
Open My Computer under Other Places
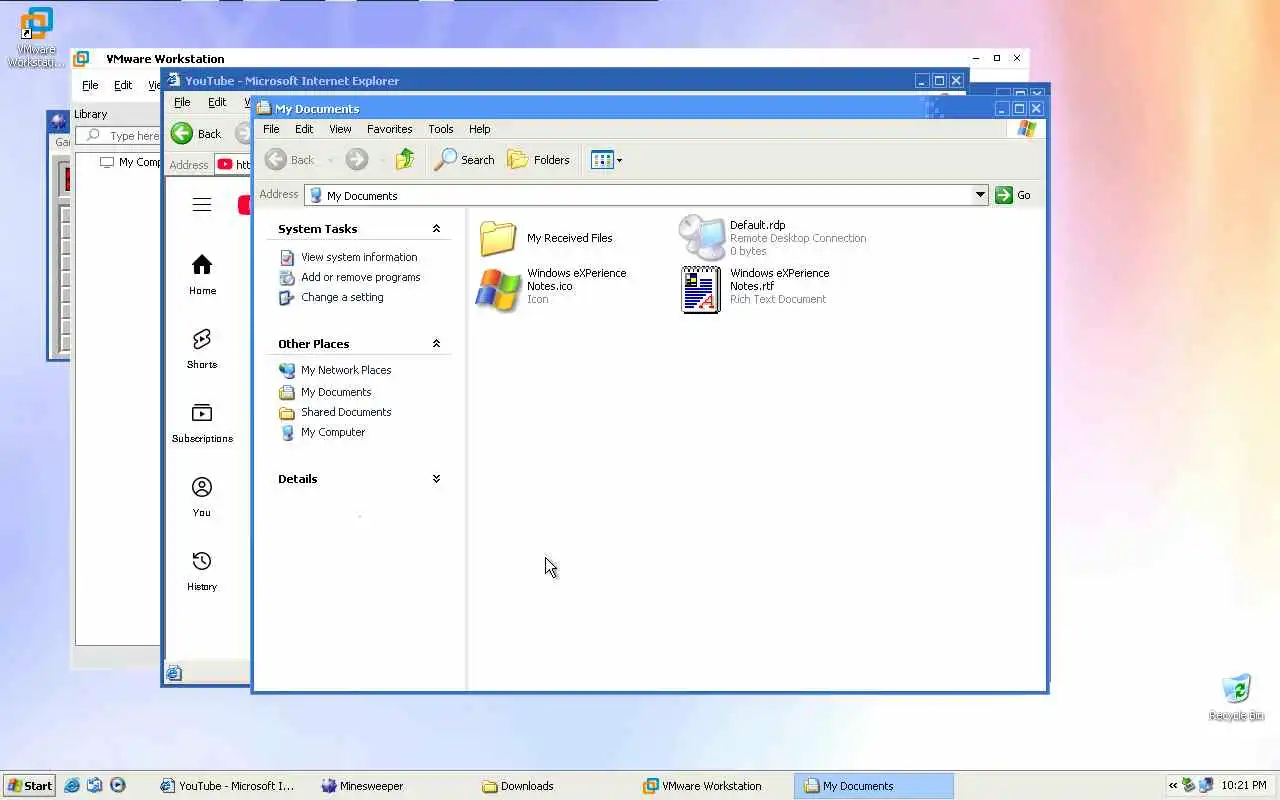[333, 432]
